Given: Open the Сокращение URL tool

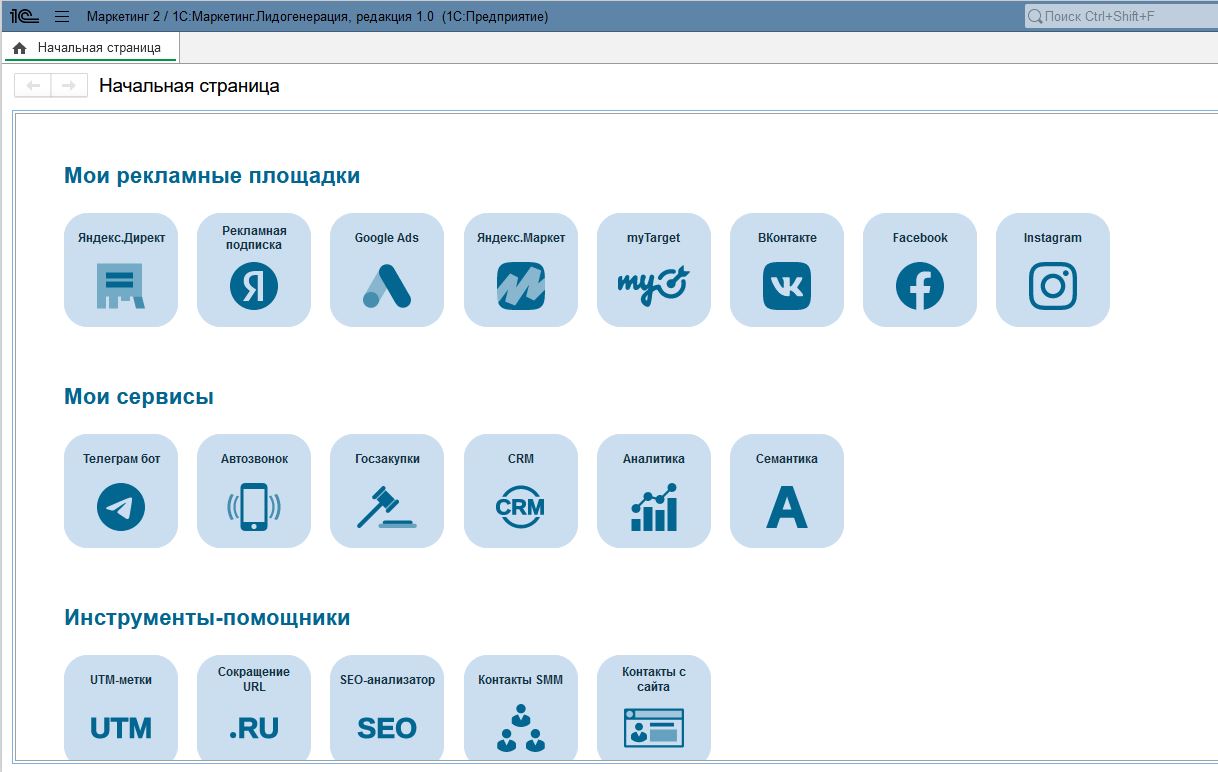Looking at the screenshot, I should tap(254, 709).
